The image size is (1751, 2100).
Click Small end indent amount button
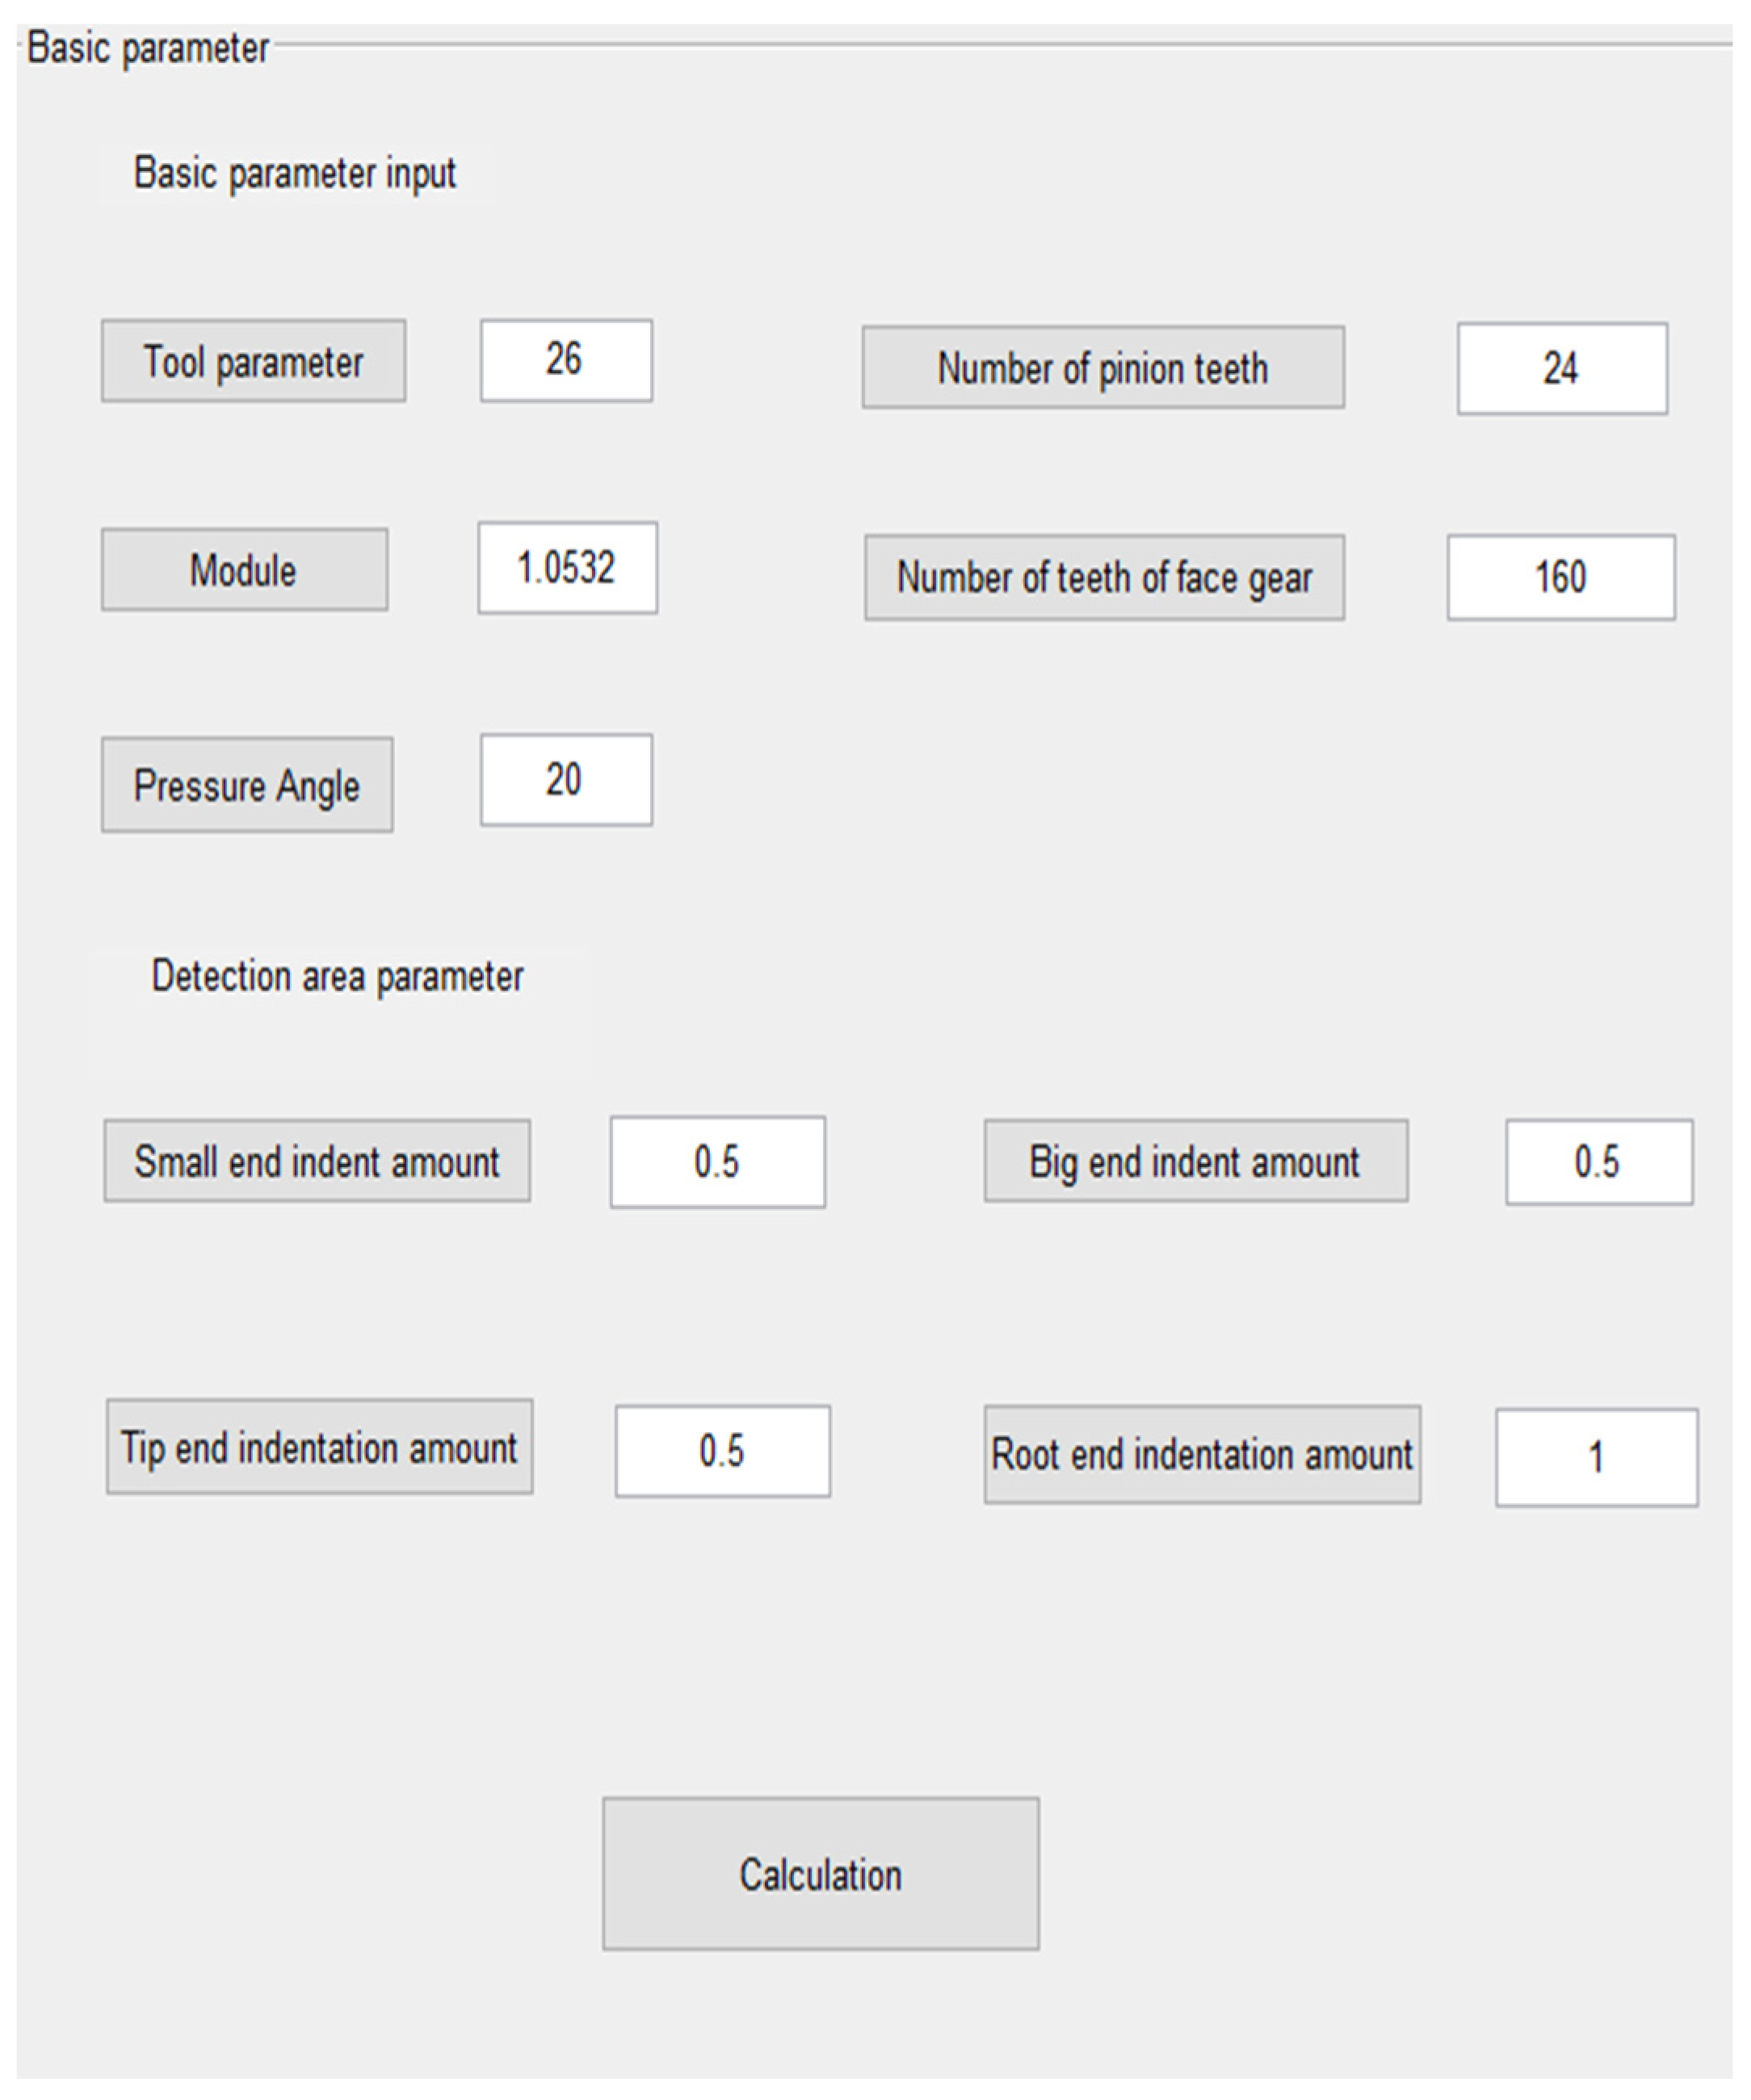pyautogui.click(x=317, y=1161)
